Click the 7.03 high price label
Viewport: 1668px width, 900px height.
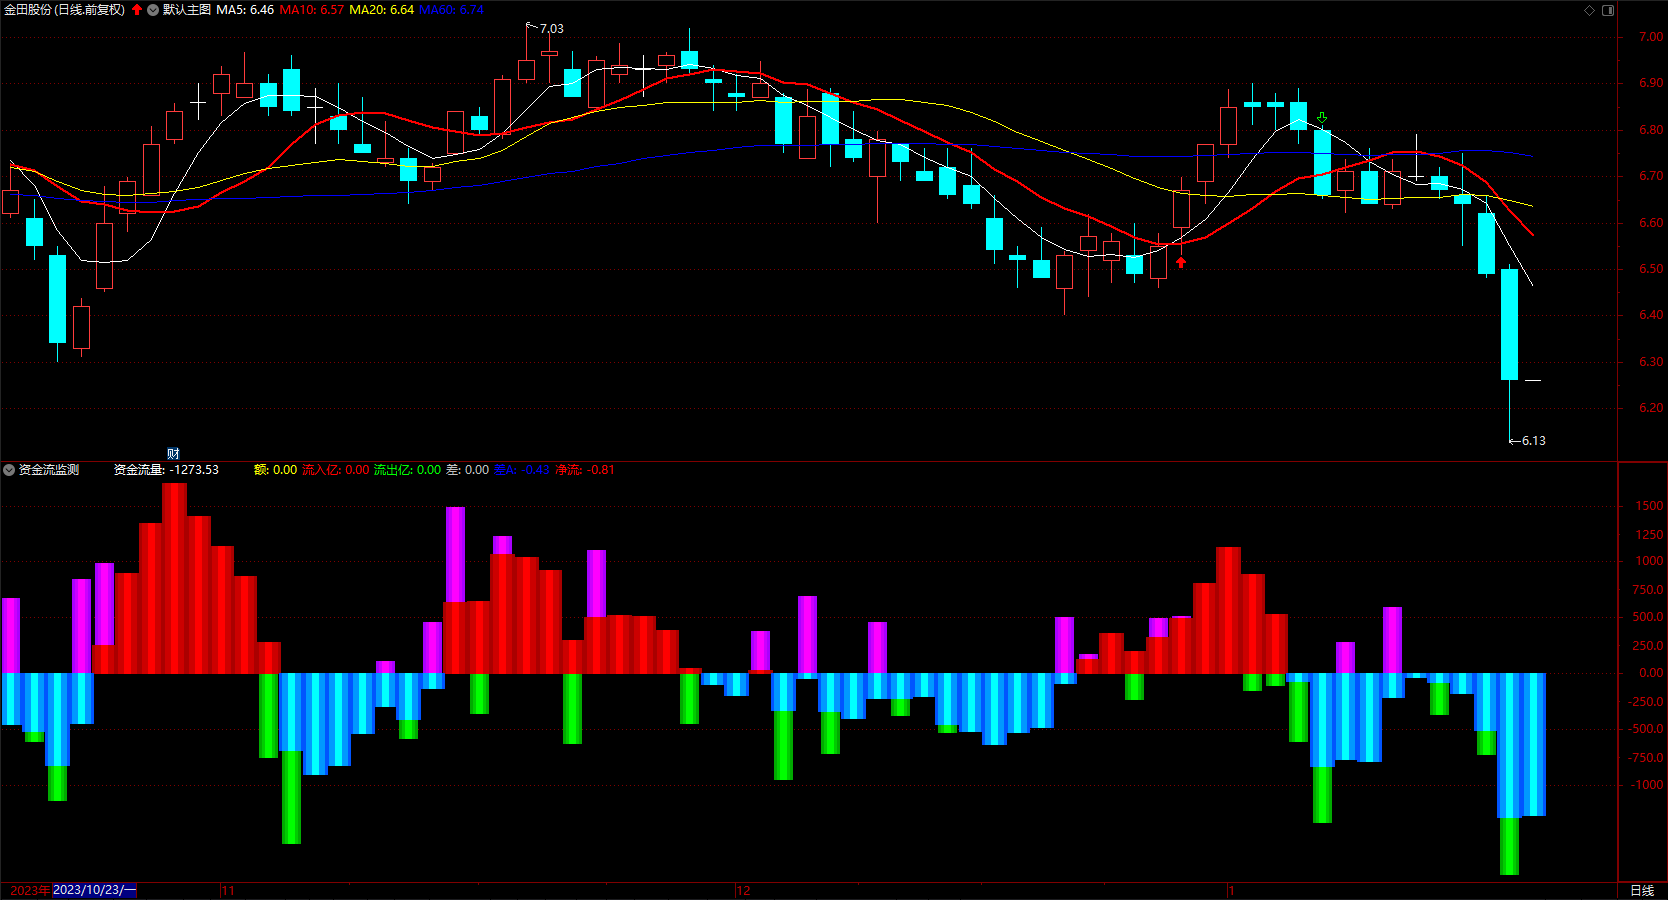(552, 29)
